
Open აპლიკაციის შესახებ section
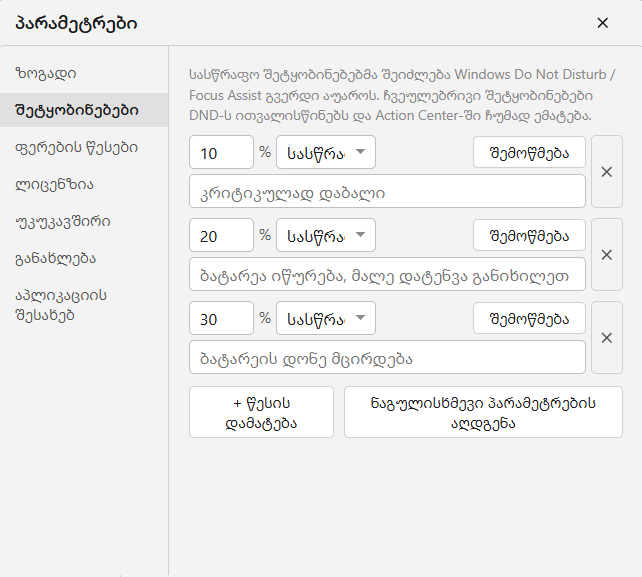[84, 305]
